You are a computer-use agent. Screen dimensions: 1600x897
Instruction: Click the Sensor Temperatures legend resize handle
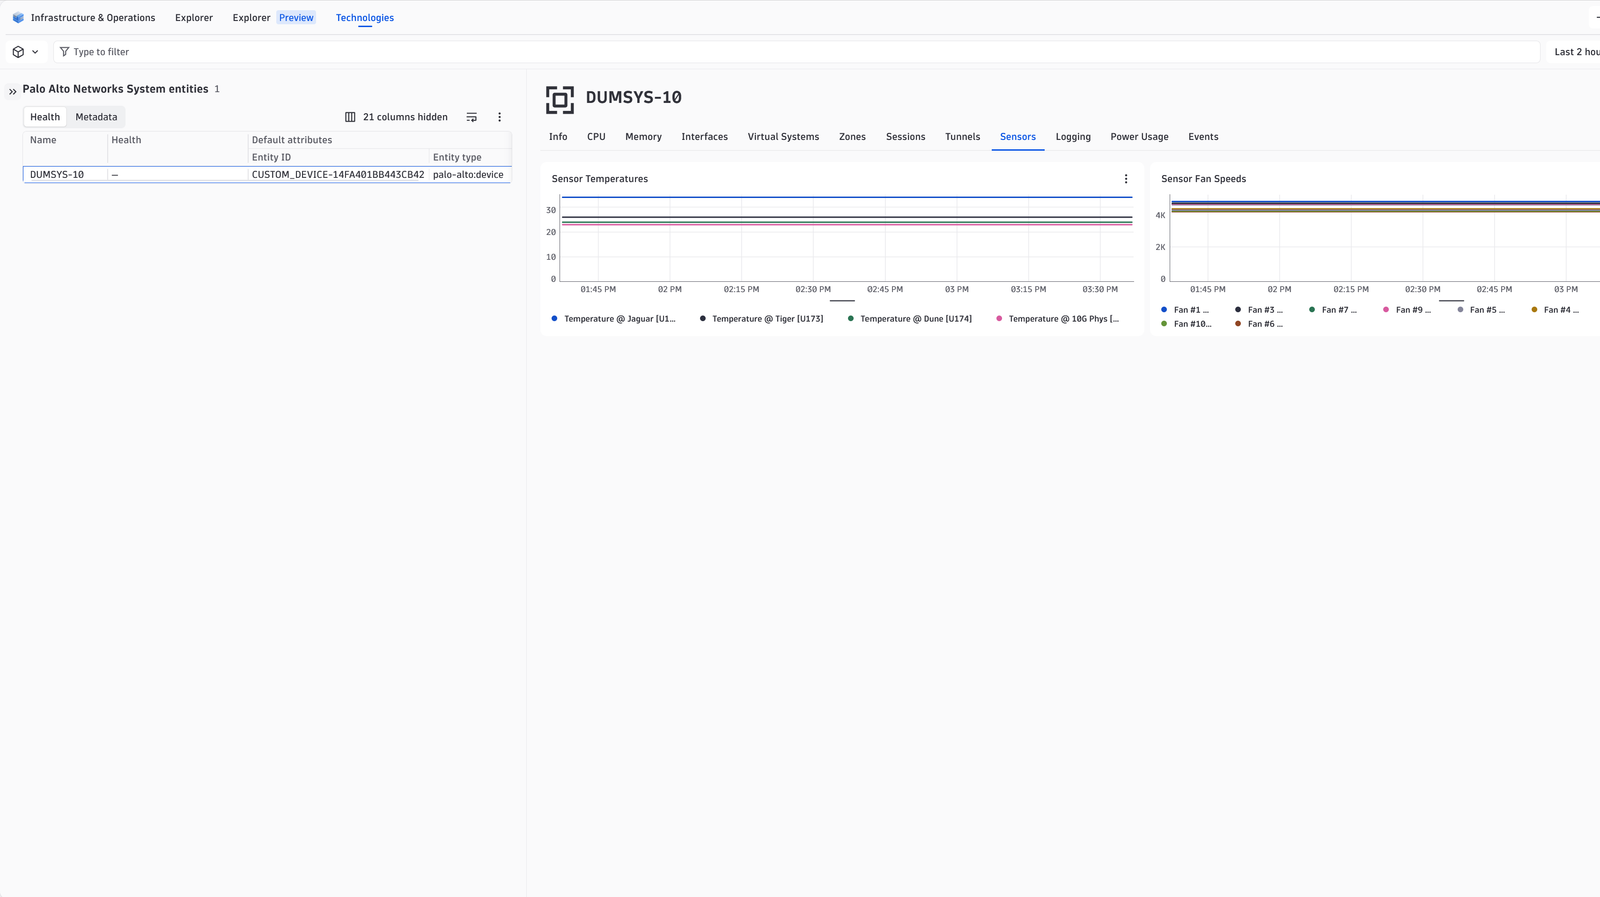point(842,301)
